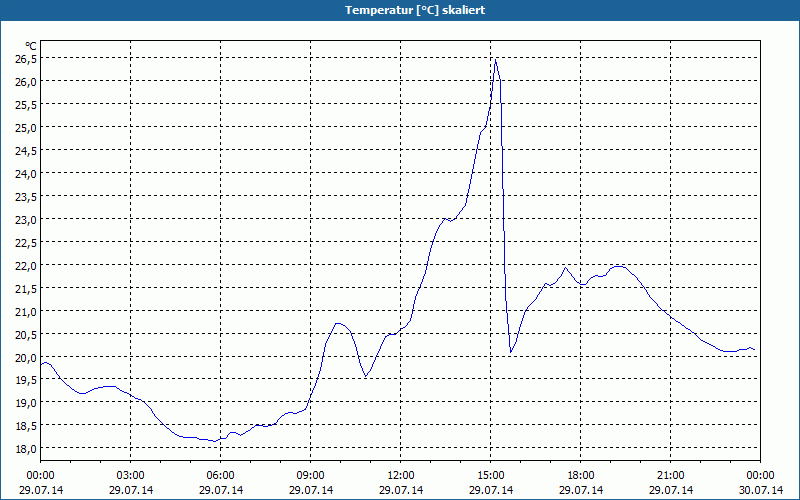Click the 22,0 temperature axis label
Image resolution: width=800 pixels, height=500 pixels.
[26, 265]
